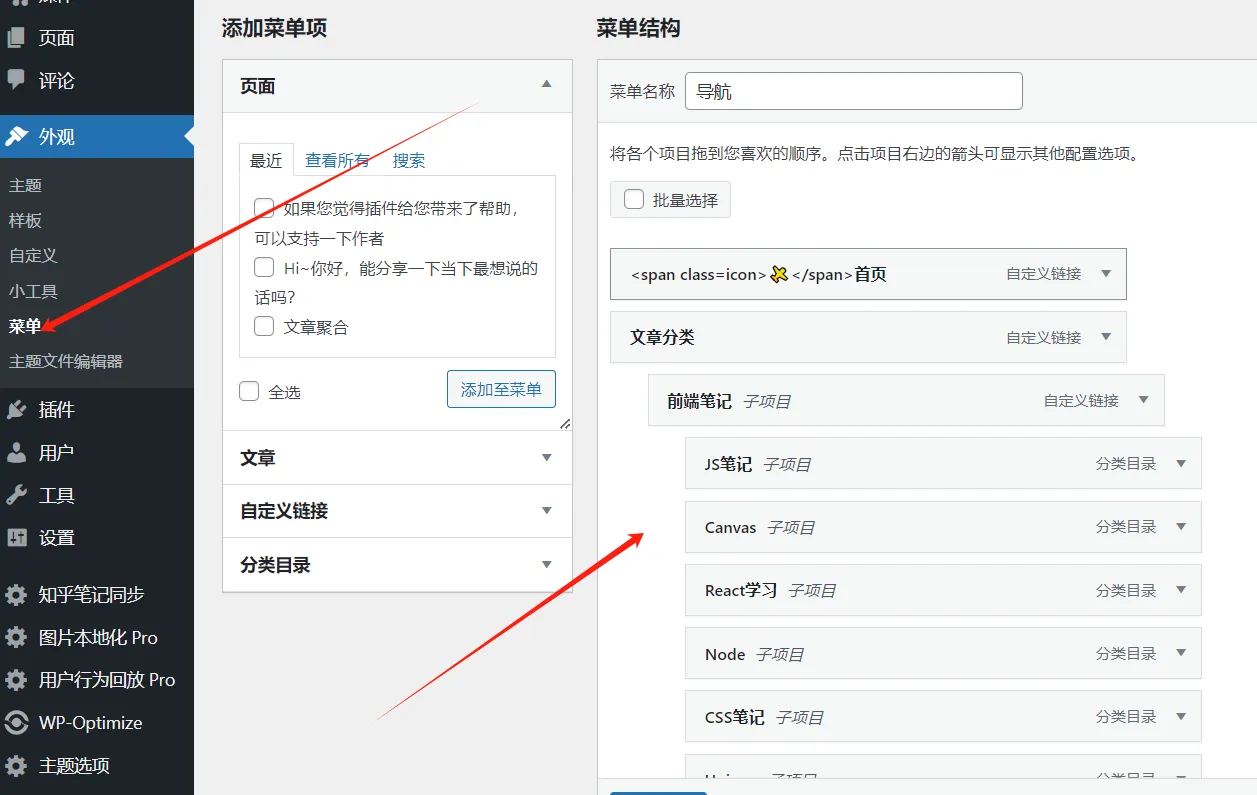
Task: Expand the Node menu item arrow
Action: 1181,653
